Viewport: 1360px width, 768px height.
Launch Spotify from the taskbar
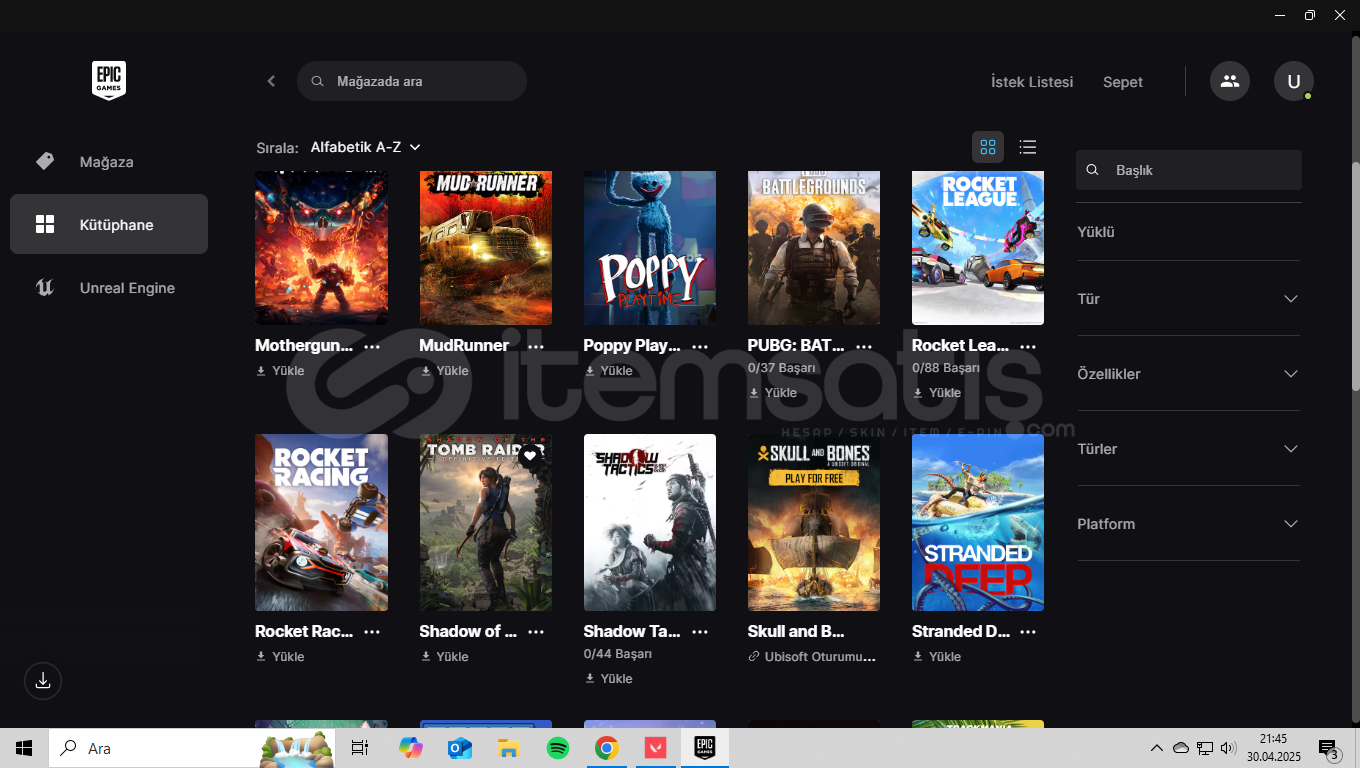pos(558,748)
